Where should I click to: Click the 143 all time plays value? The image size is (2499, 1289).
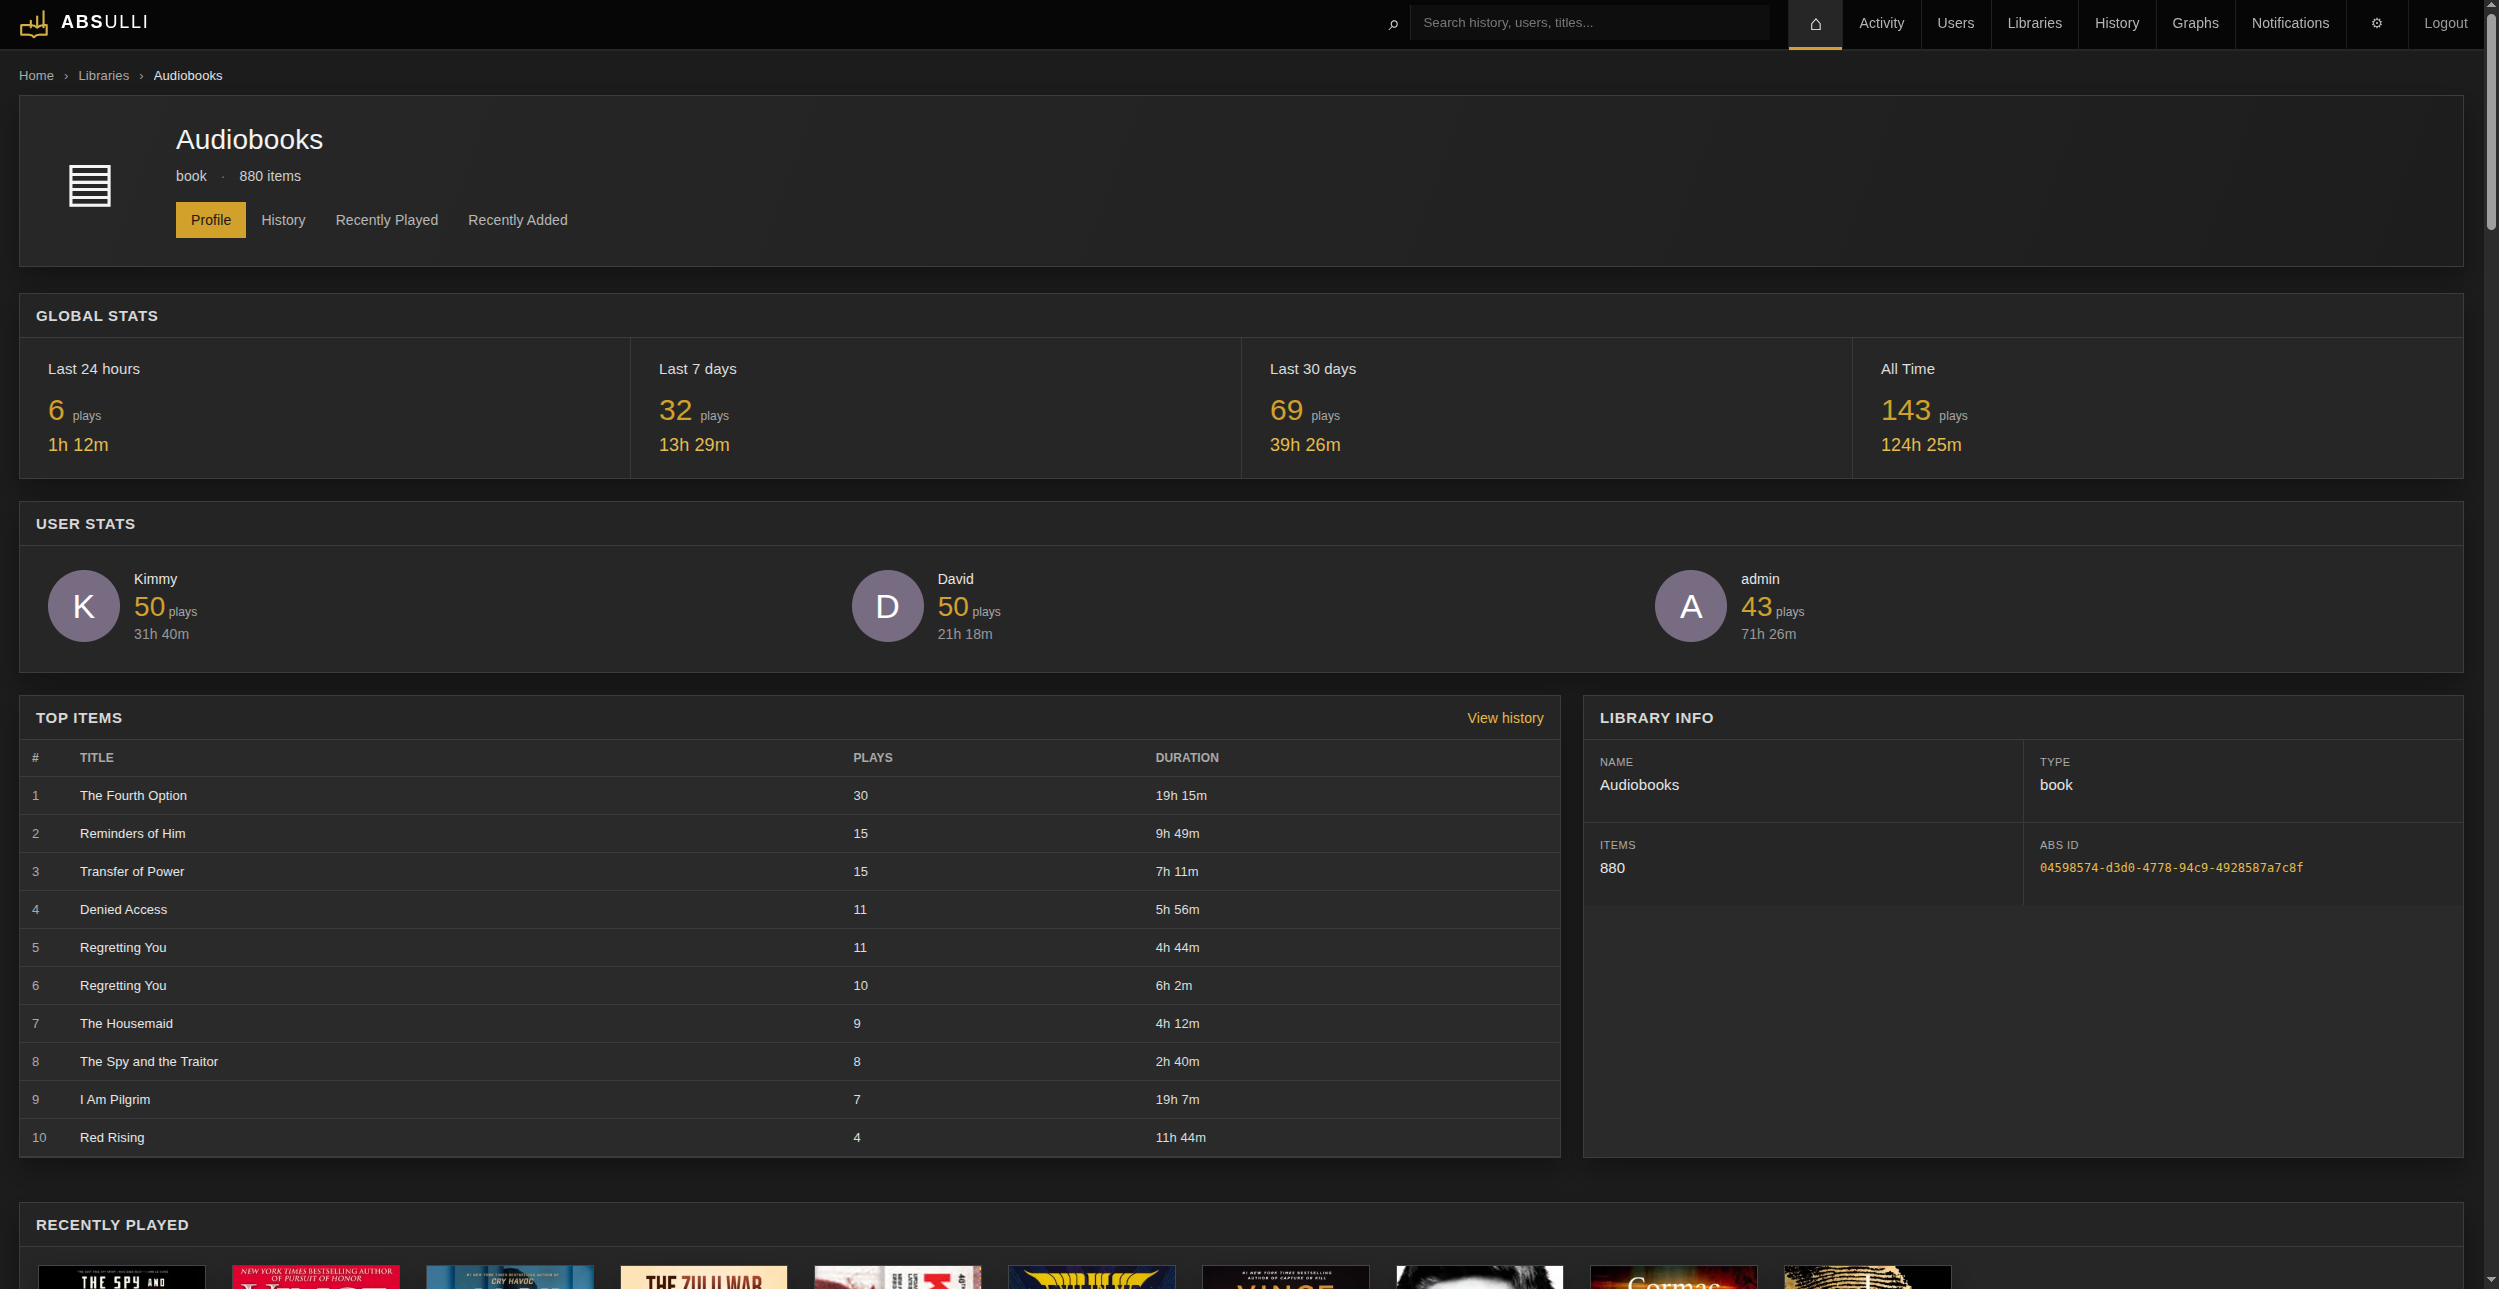click(1906, 410)
